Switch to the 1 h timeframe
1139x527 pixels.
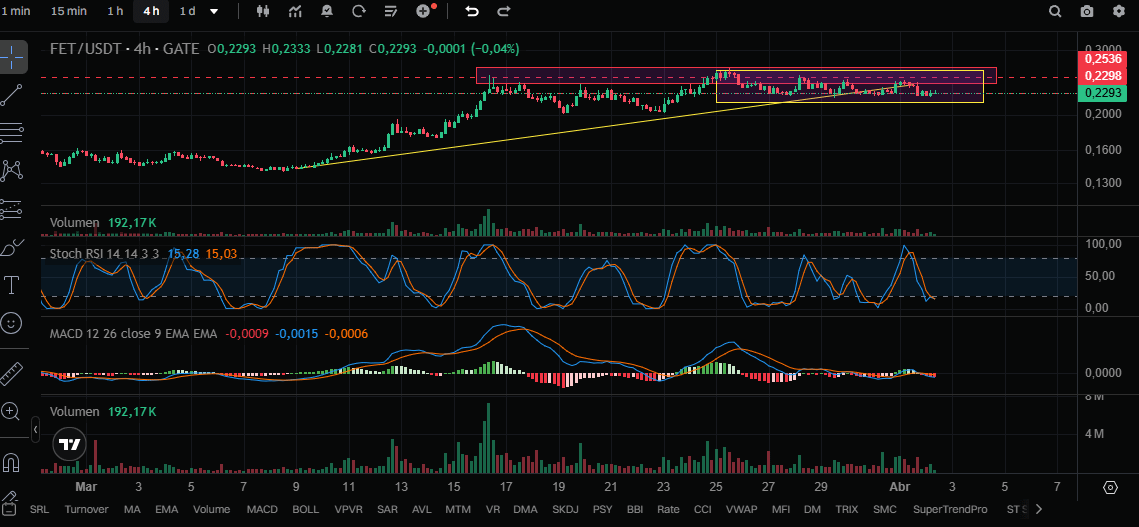click(116, 11)
